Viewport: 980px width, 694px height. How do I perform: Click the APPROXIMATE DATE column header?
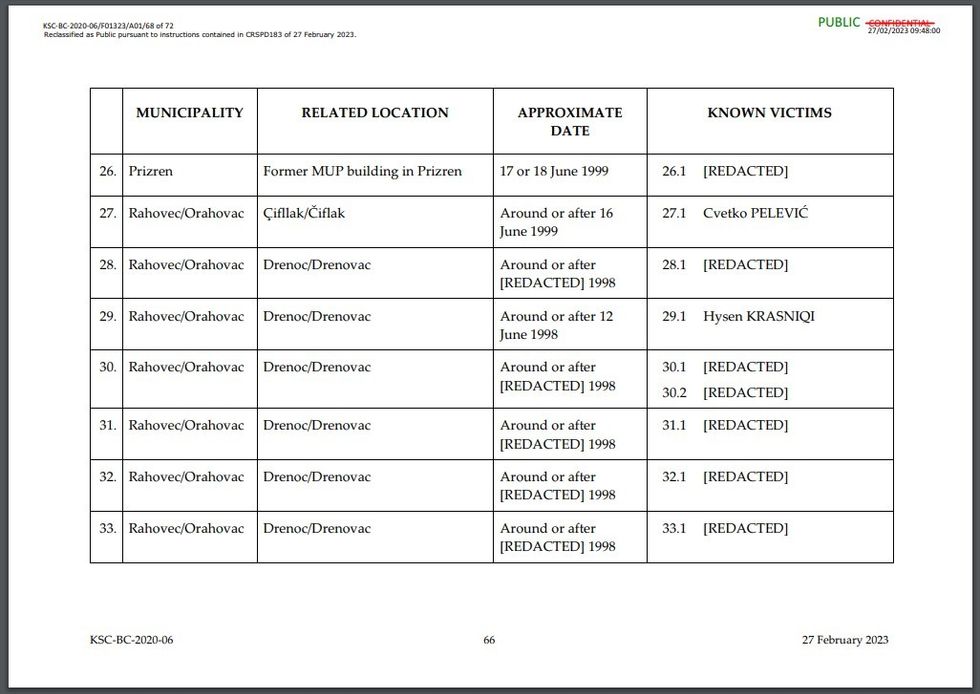coord(569,121)
